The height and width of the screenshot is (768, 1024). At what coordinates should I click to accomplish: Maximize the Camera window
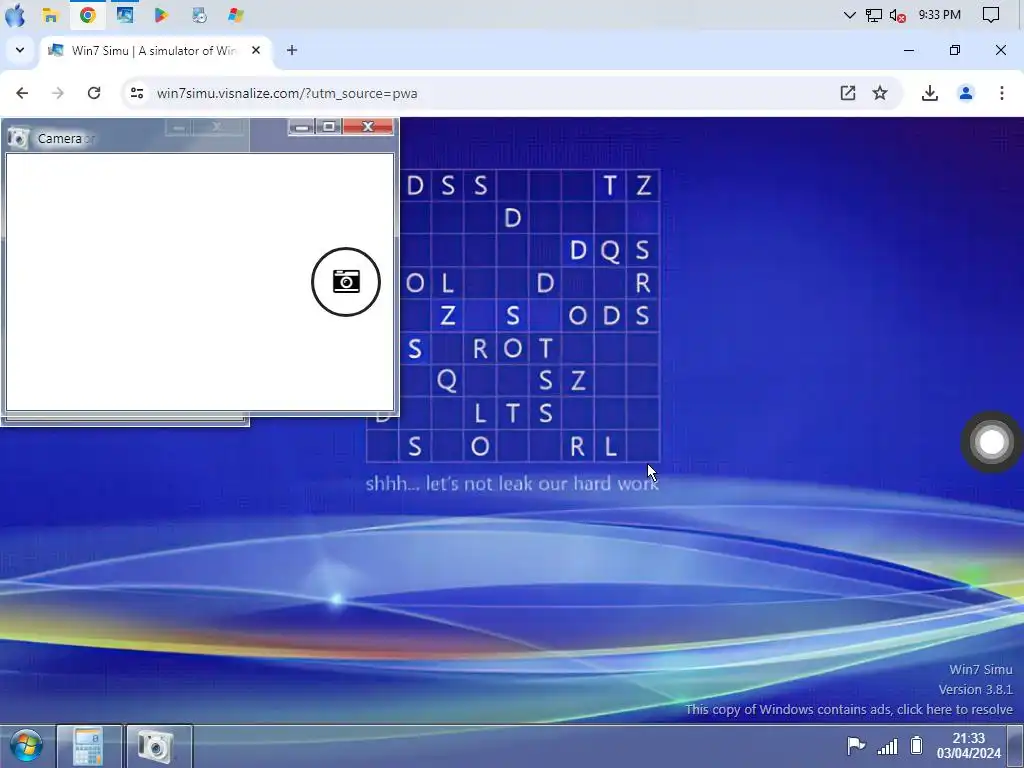(328, 126)
